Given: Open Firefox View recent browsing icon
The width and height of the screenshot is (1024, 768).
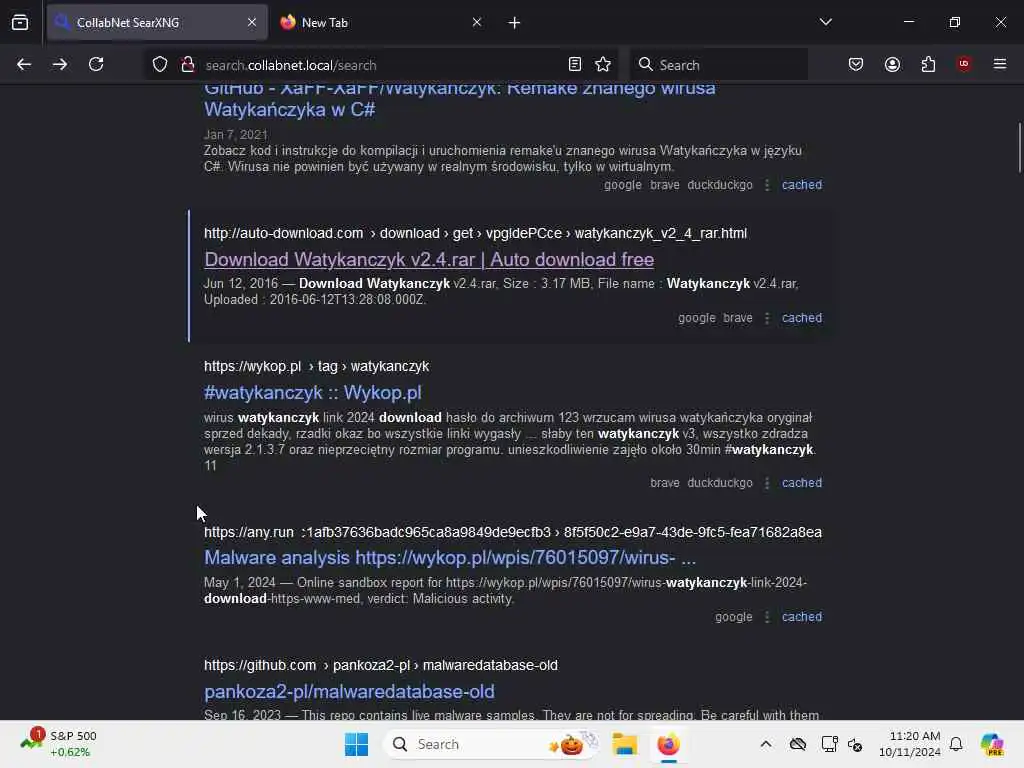Looking at the screenshot, I should click(x=20, y=23).
